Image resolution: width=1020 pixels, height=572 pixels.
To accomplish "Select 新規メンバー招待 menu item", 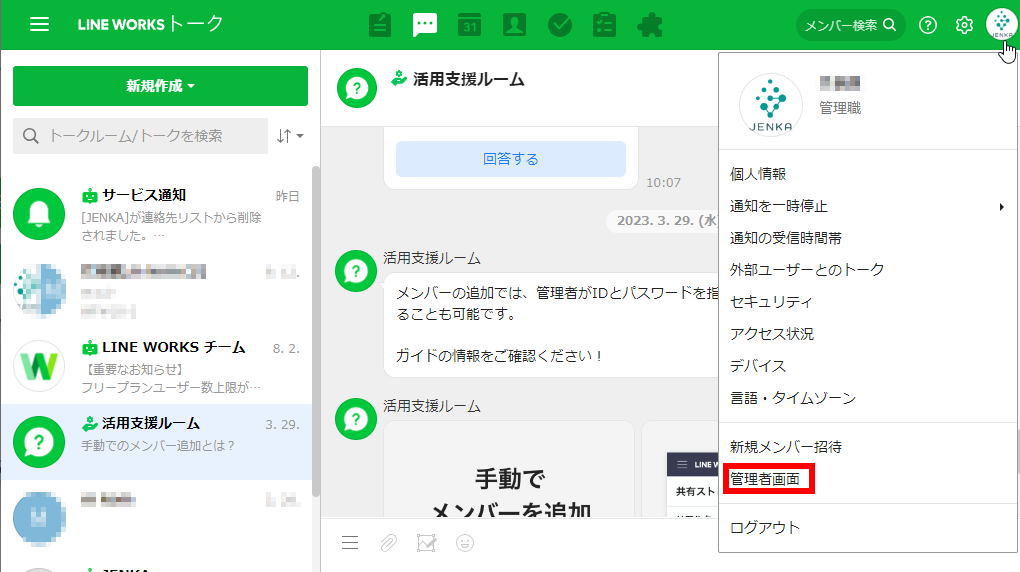I will pos(786,447).
